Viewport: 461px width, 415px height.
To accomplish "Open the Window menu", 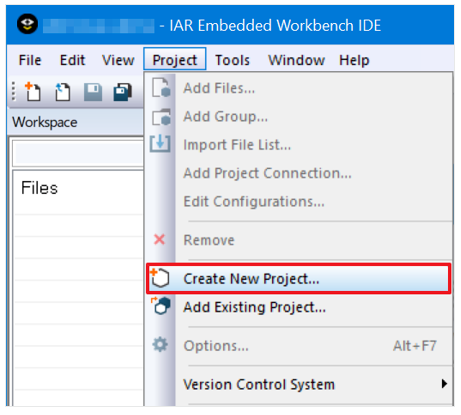I will click(296, 60).
